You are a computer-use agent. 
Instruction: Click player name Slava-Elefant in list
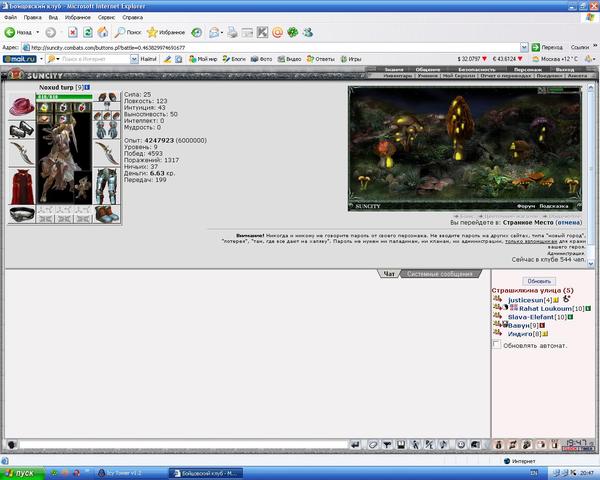pyautogui.click(x=531, y=317)
